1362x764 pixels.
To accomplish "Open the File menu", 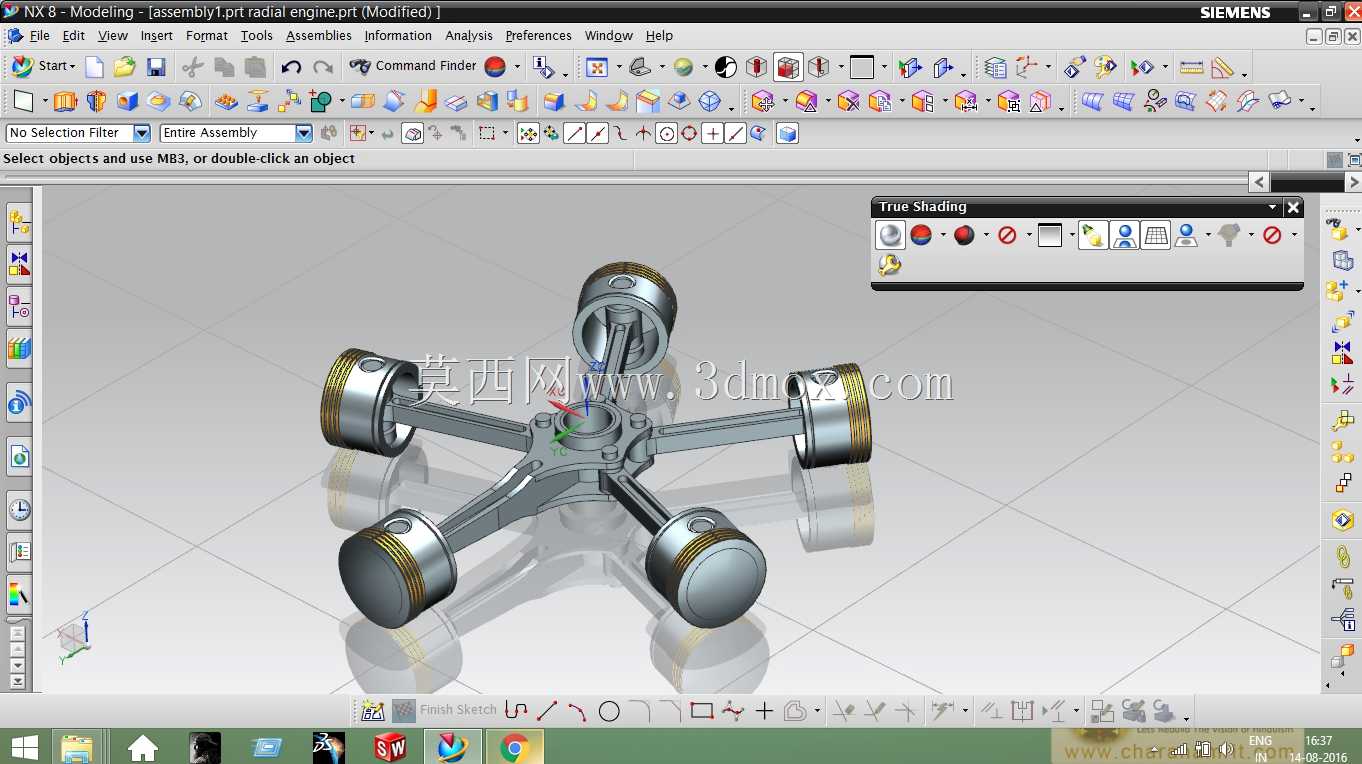I will (x=39, y=36).
